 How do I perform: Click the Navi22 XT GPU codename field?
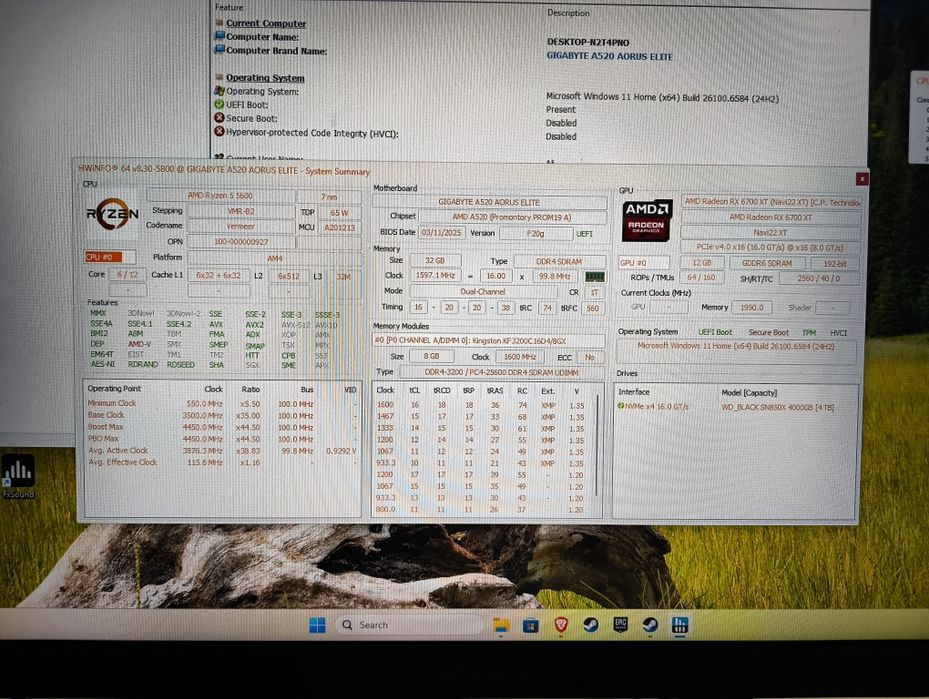click(x=770, y=233)
